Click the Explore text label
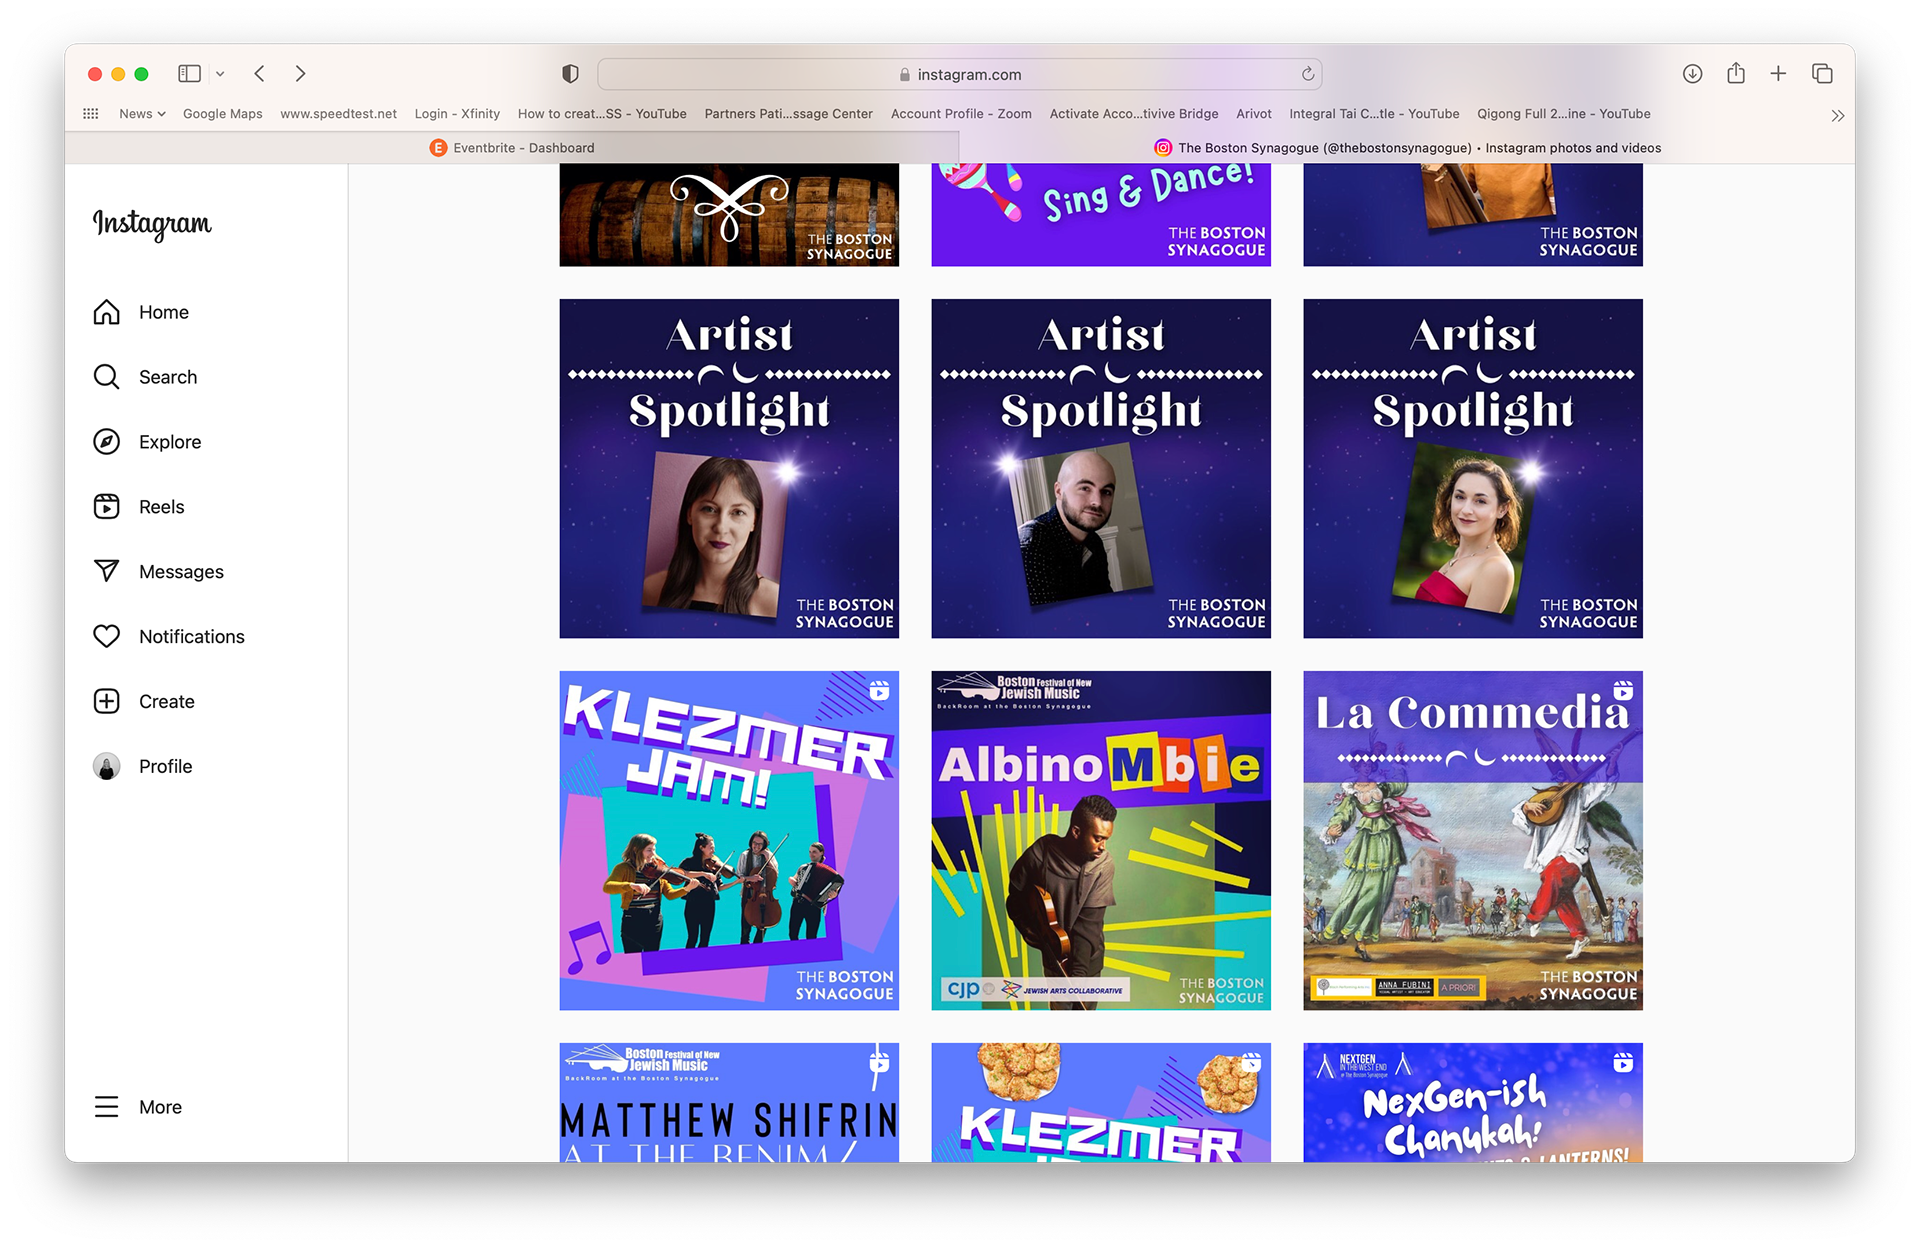The image size is (1920, 1248). pos(170,442)
